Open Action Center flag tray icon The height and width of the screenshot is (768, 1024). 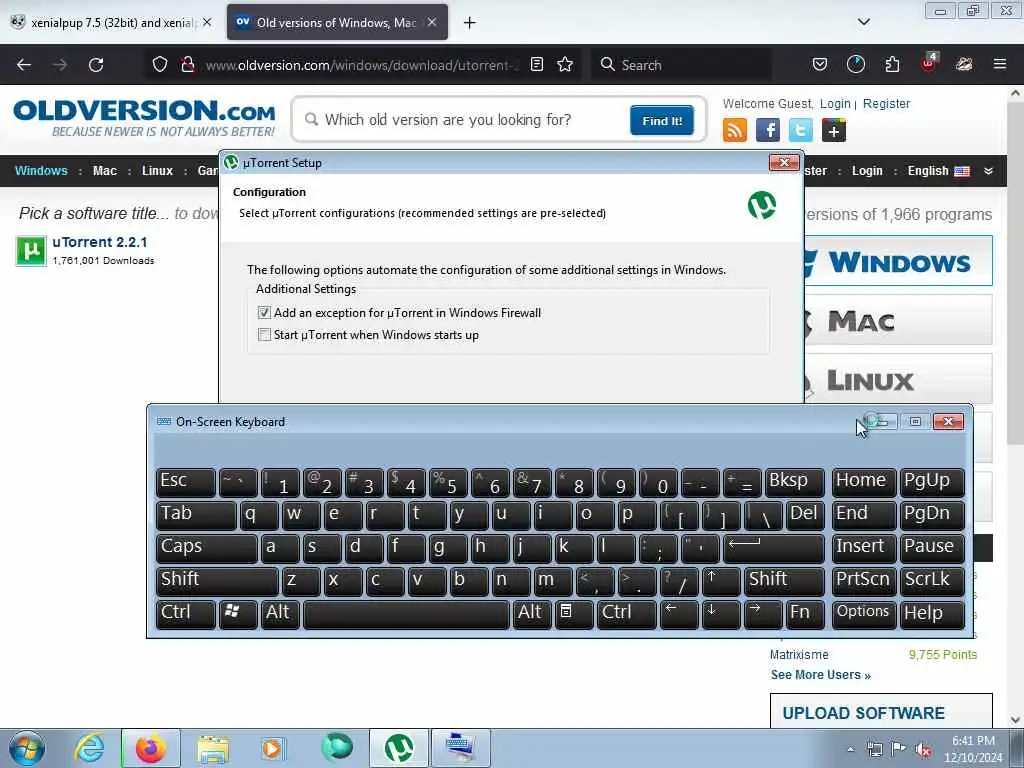coord(899,749)
